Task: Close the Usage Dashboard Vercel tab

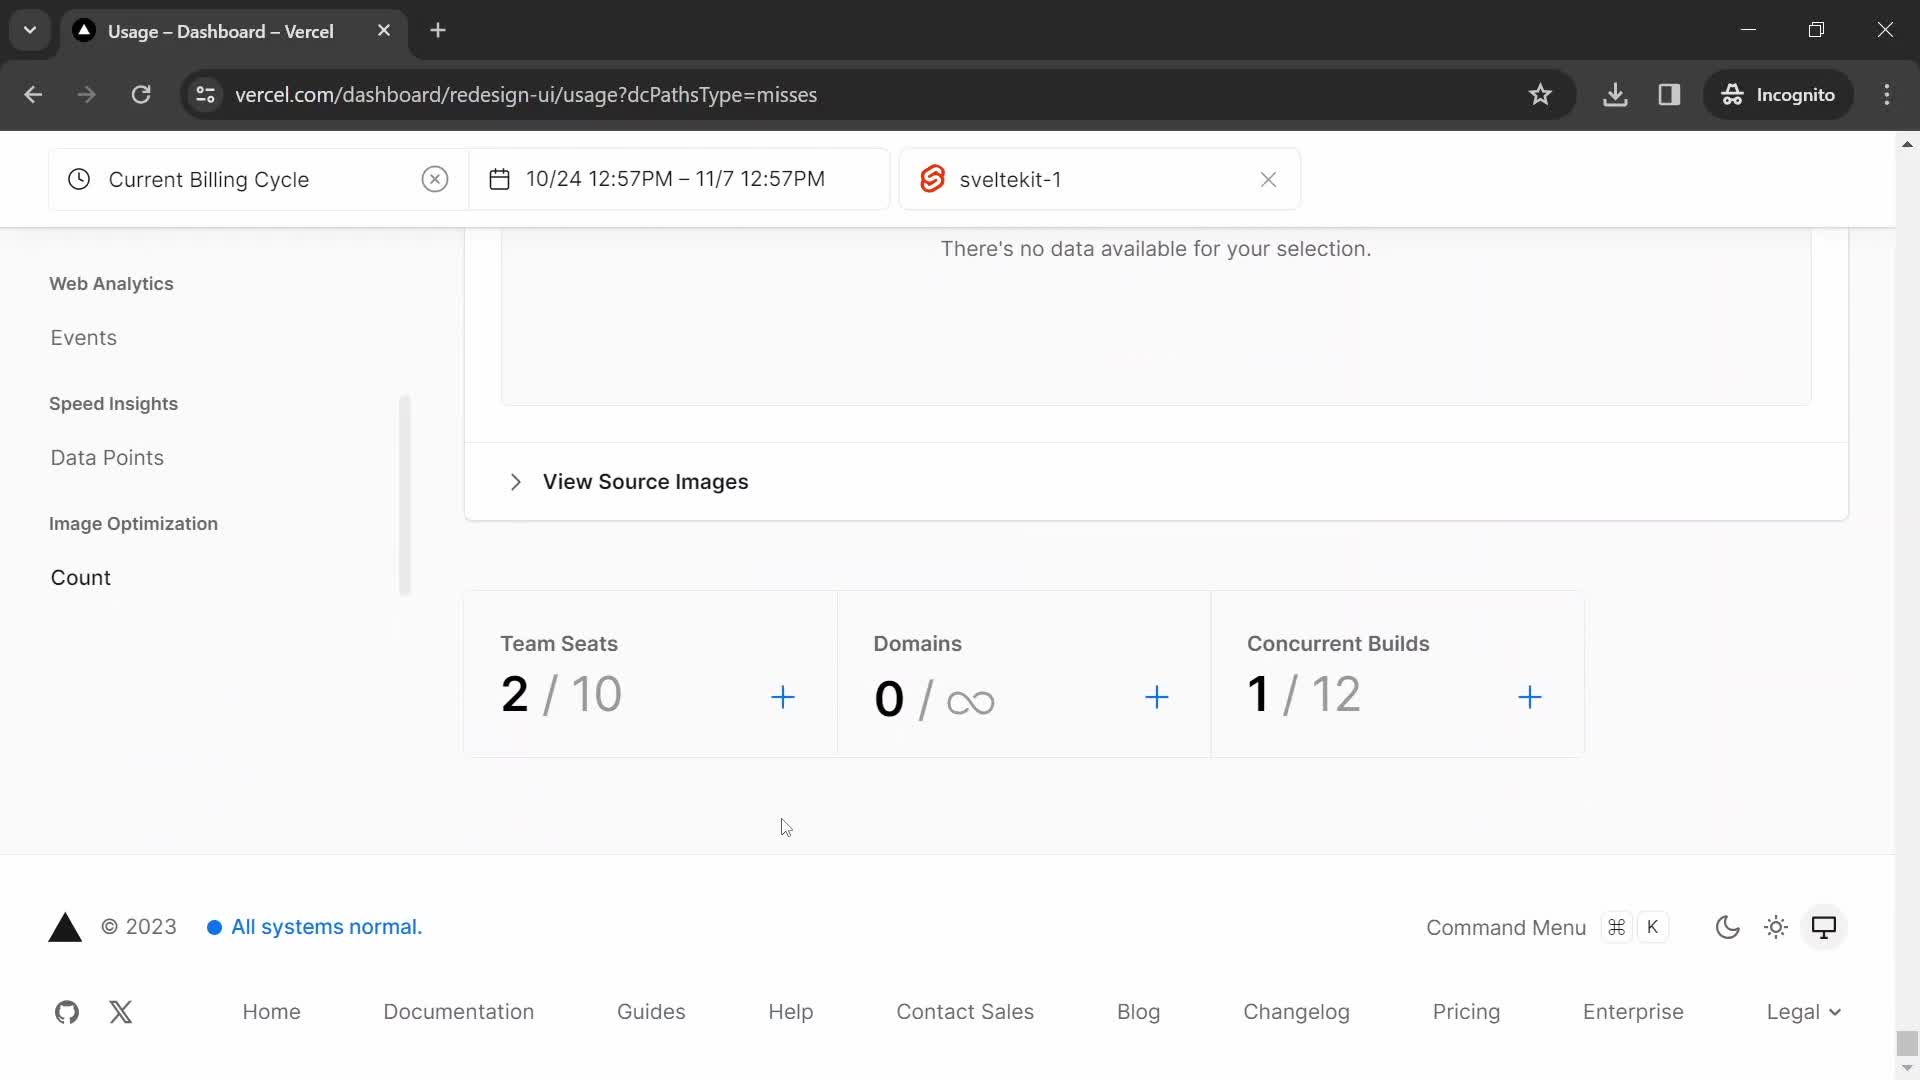Action: [x=384, y=31]
